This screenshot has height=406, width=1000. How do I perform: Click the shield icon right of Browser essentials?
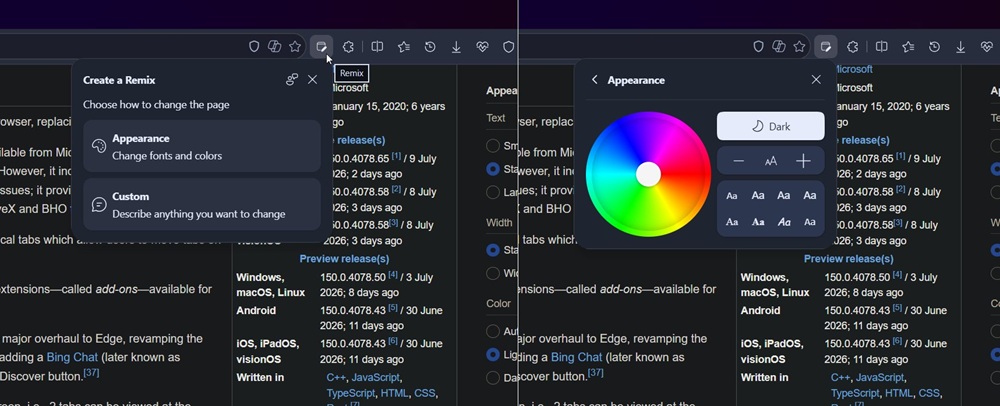(508, 47)
